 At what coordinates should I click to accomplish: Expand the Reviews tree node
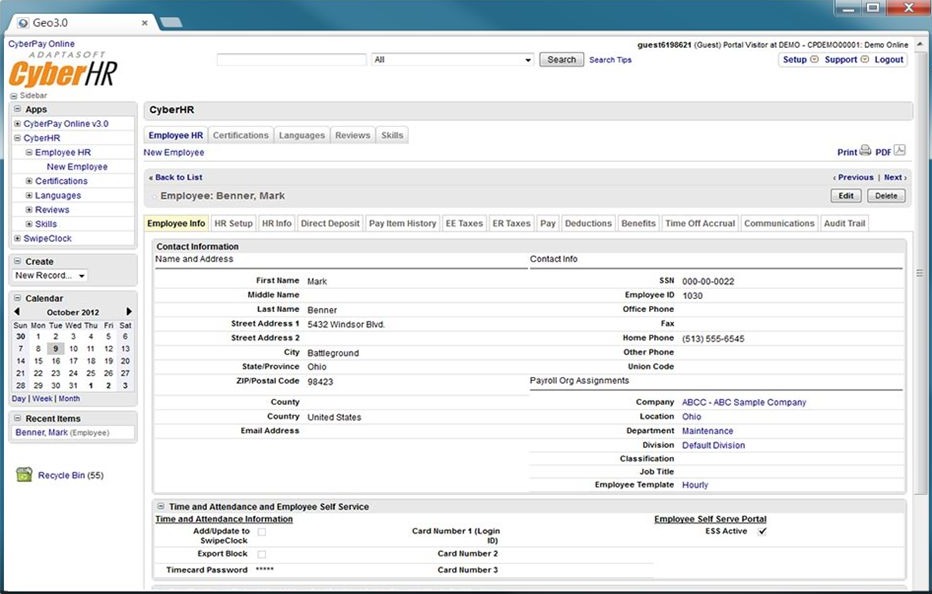(29, 209)
